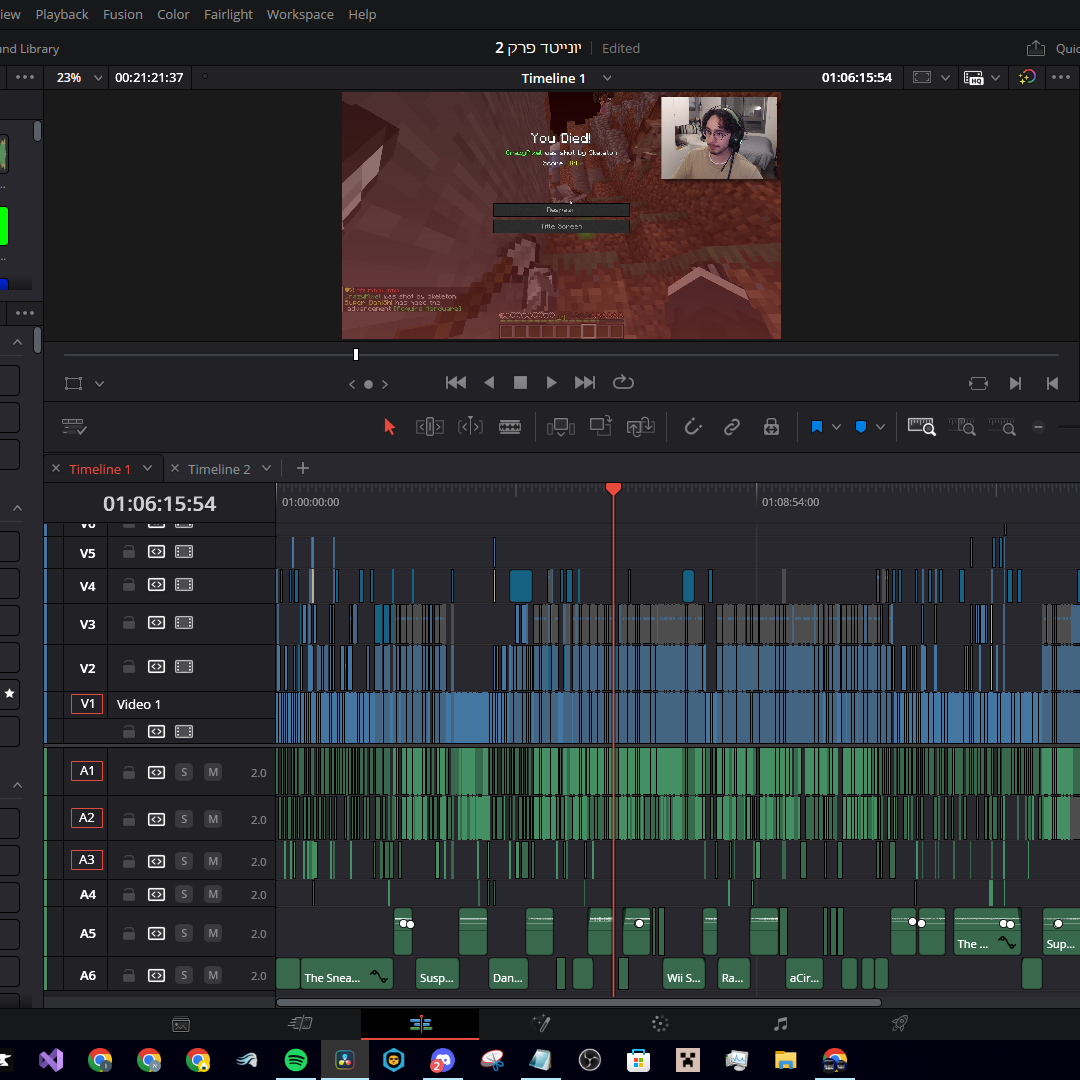Click the red Selection mode arrow
The image size is (1080, 1080).
[390, 427]
